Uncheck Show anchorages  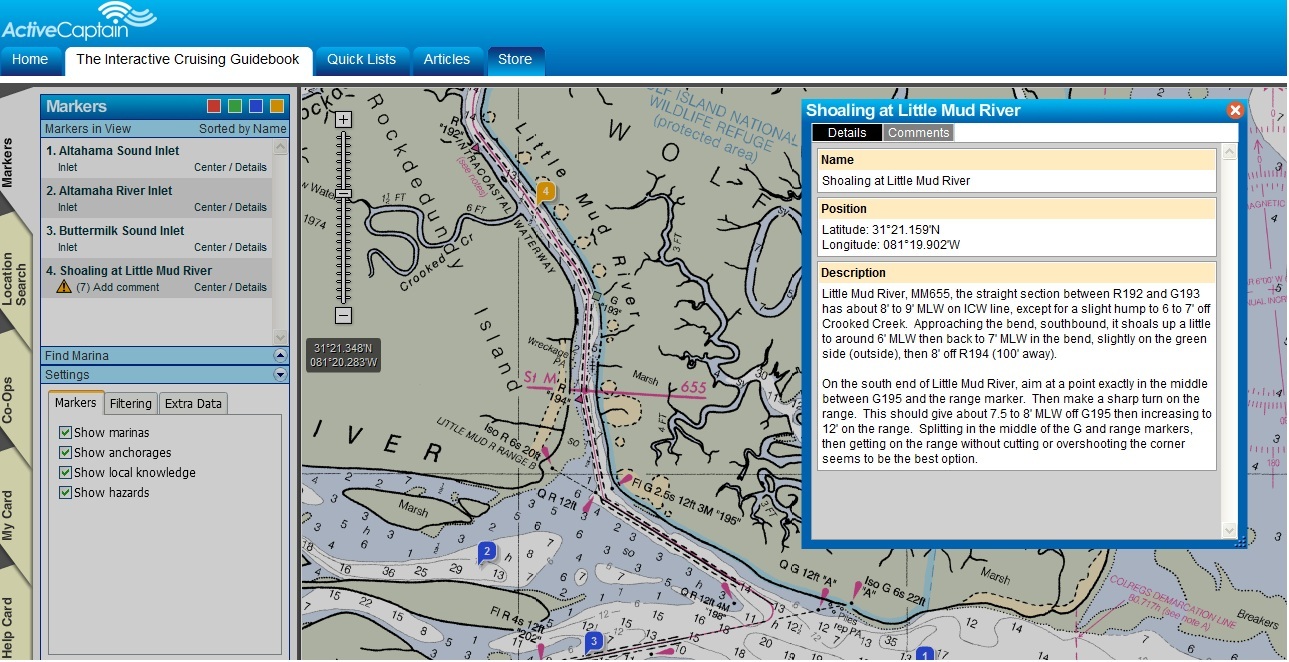click(x=65, y=453)
